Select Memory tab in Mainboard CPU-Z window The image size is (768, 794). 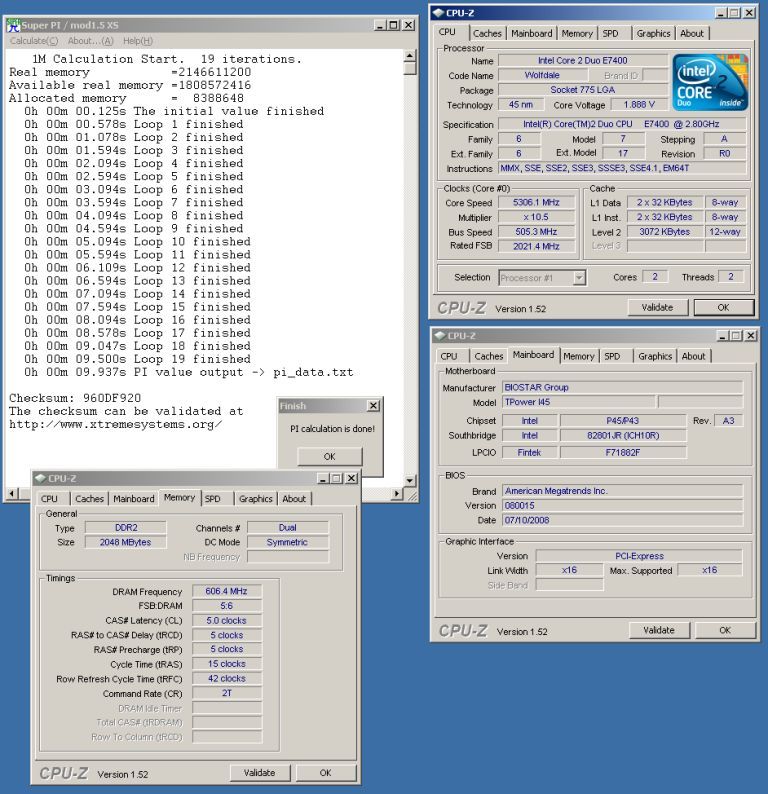tap(579, 356)
